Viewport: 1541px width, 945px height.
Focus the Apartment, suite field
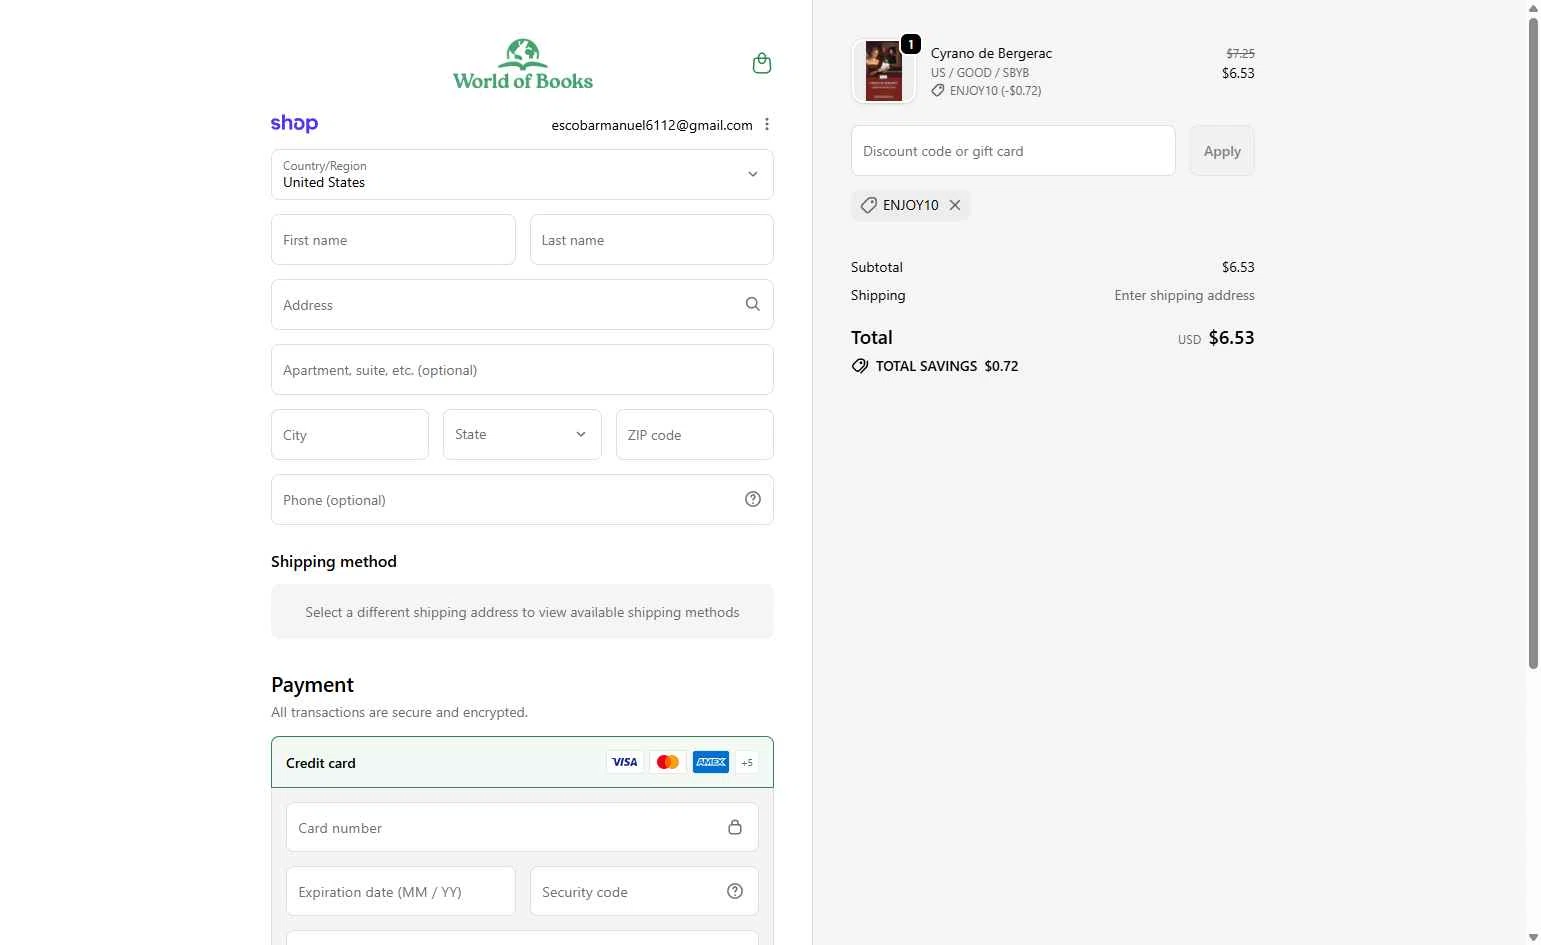[x=522, y=369]
